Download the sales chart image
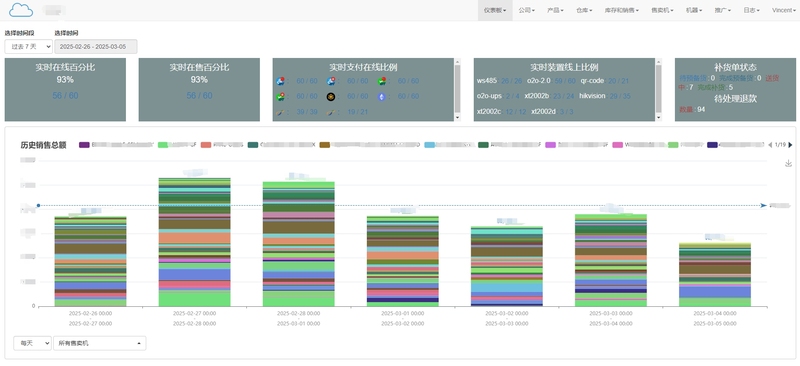The height and width of the screenshot is (366, 800). point(788,163)
